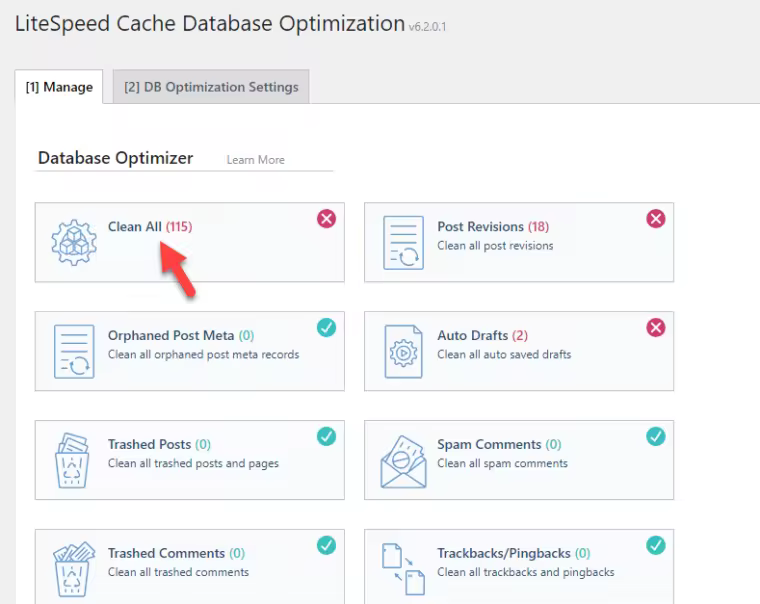Click the Post Revisions document icon
Viewport: 760px width, 604px height.
point(403,242)
